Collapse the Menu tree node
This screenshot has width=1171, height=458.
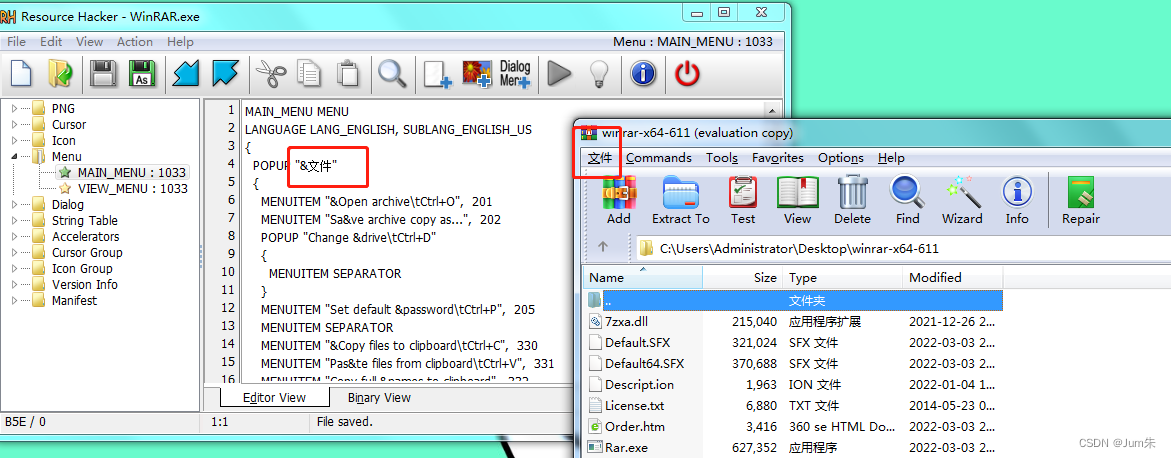click(14, 157)
